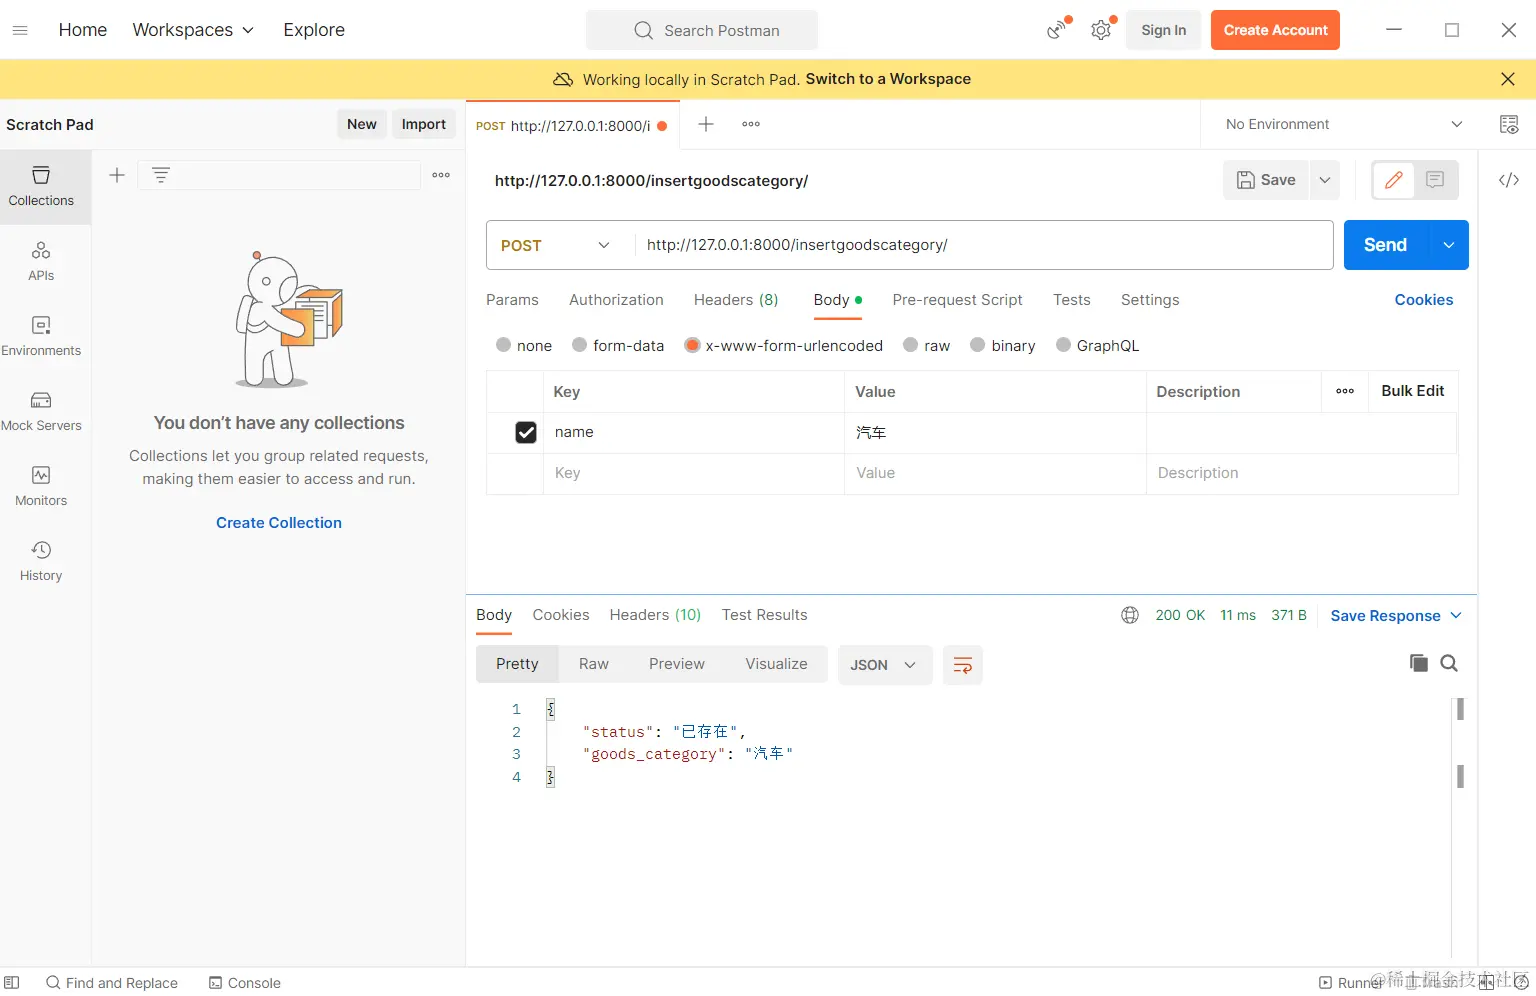Expand the No Environment selector

coord(1343,124)
